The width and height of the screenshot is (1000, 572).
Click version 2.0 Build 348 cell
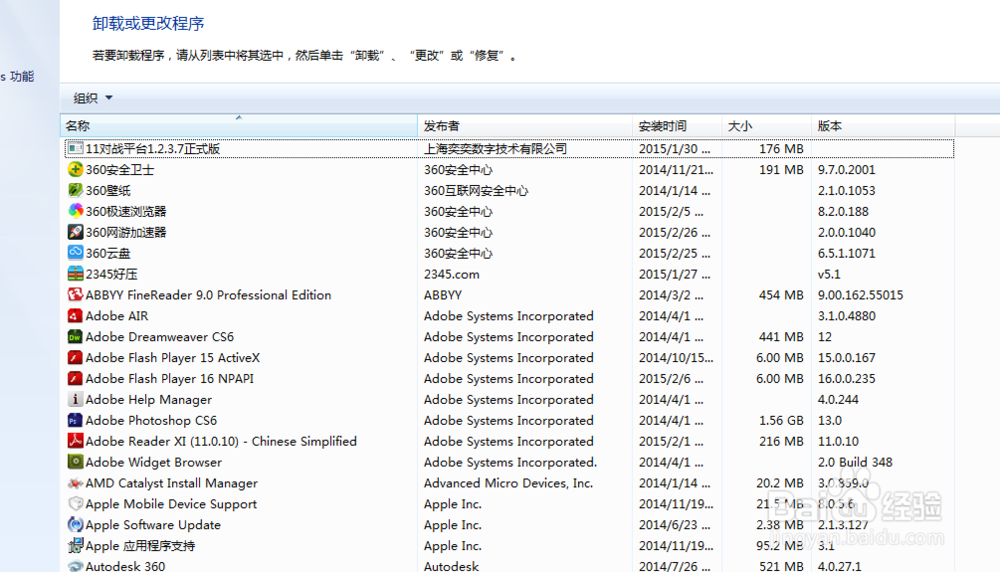[855, 462]
